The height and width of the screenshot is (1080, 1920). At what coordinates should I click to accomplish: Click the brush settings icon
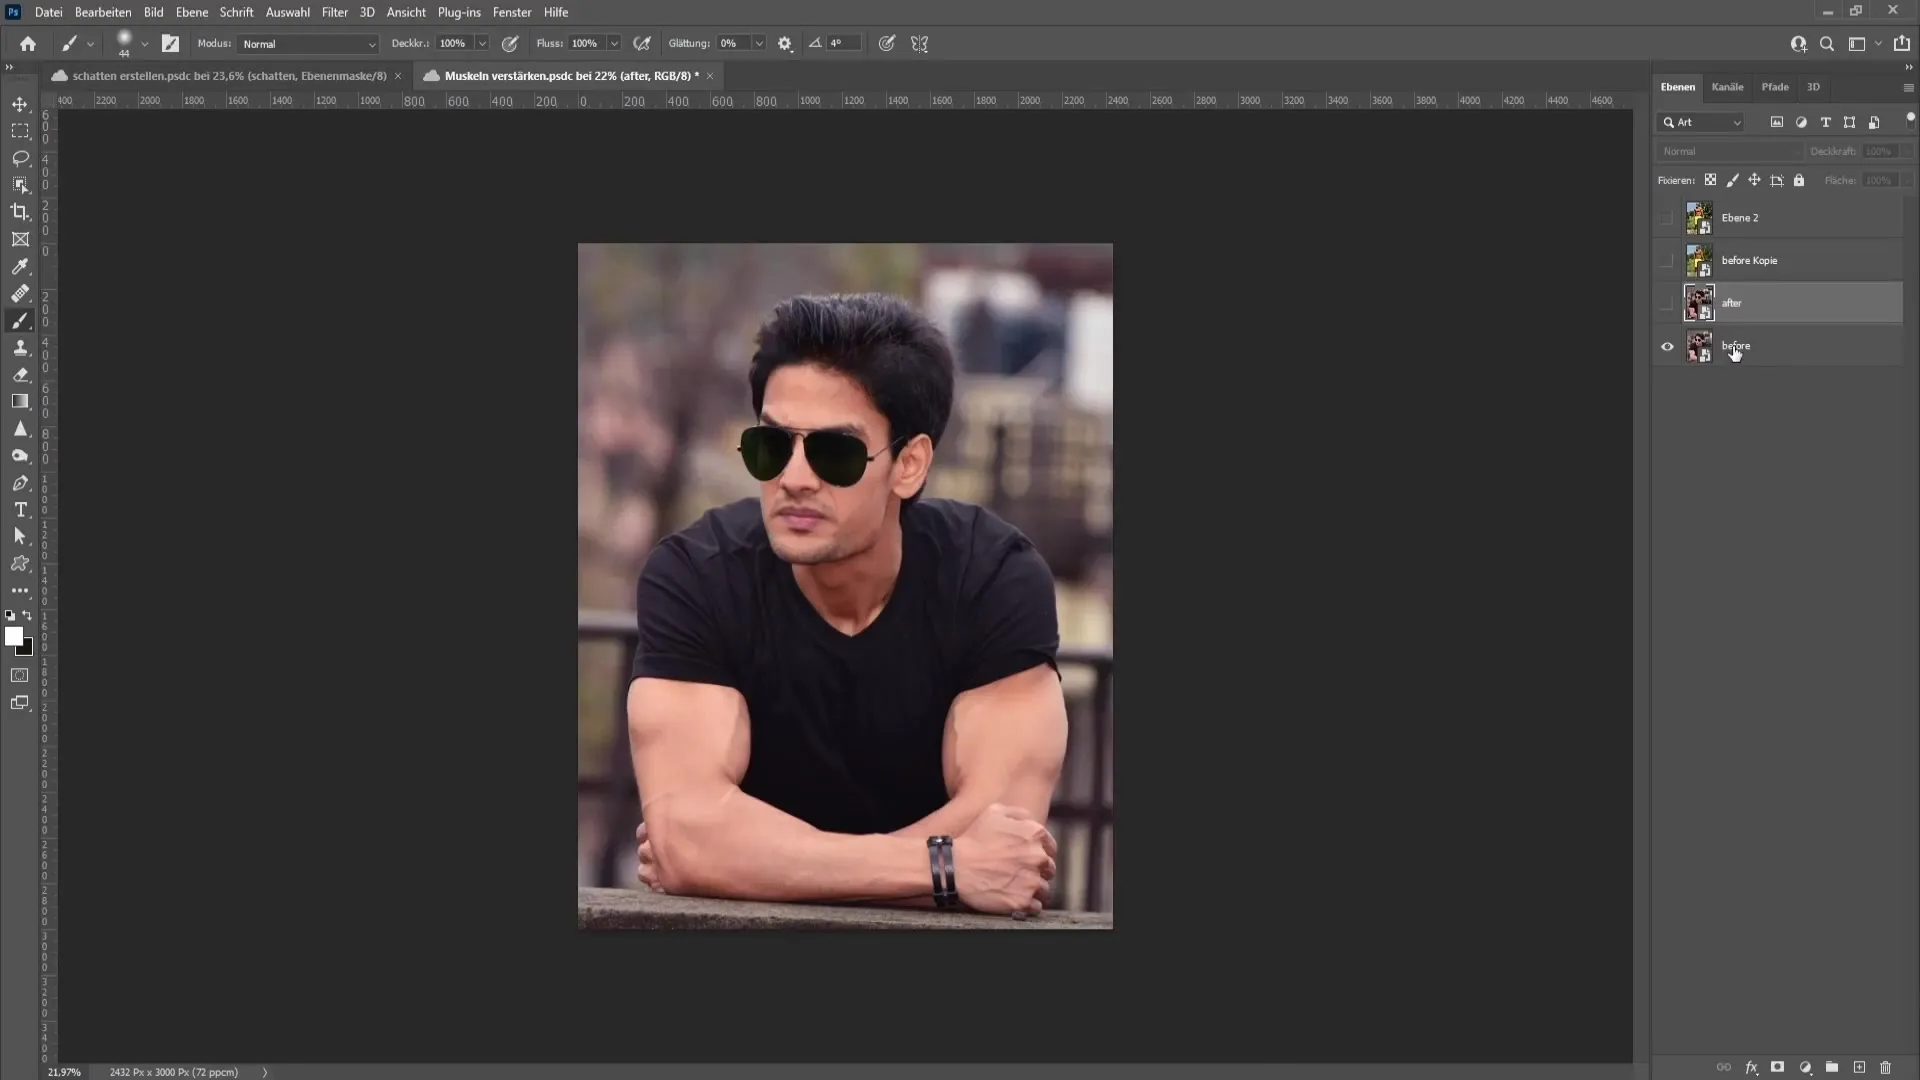(785, 44)
